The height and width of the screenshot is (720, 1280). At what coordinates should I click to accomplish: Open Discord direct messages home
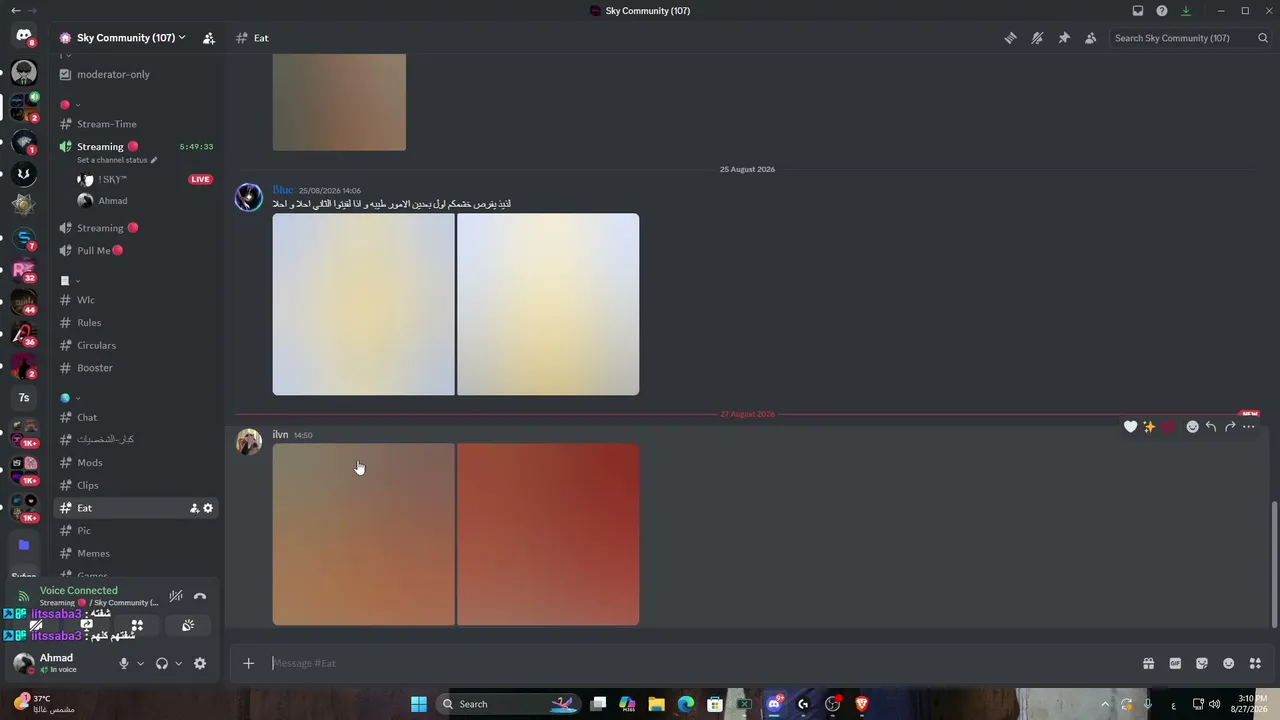[x=24, y=37]
